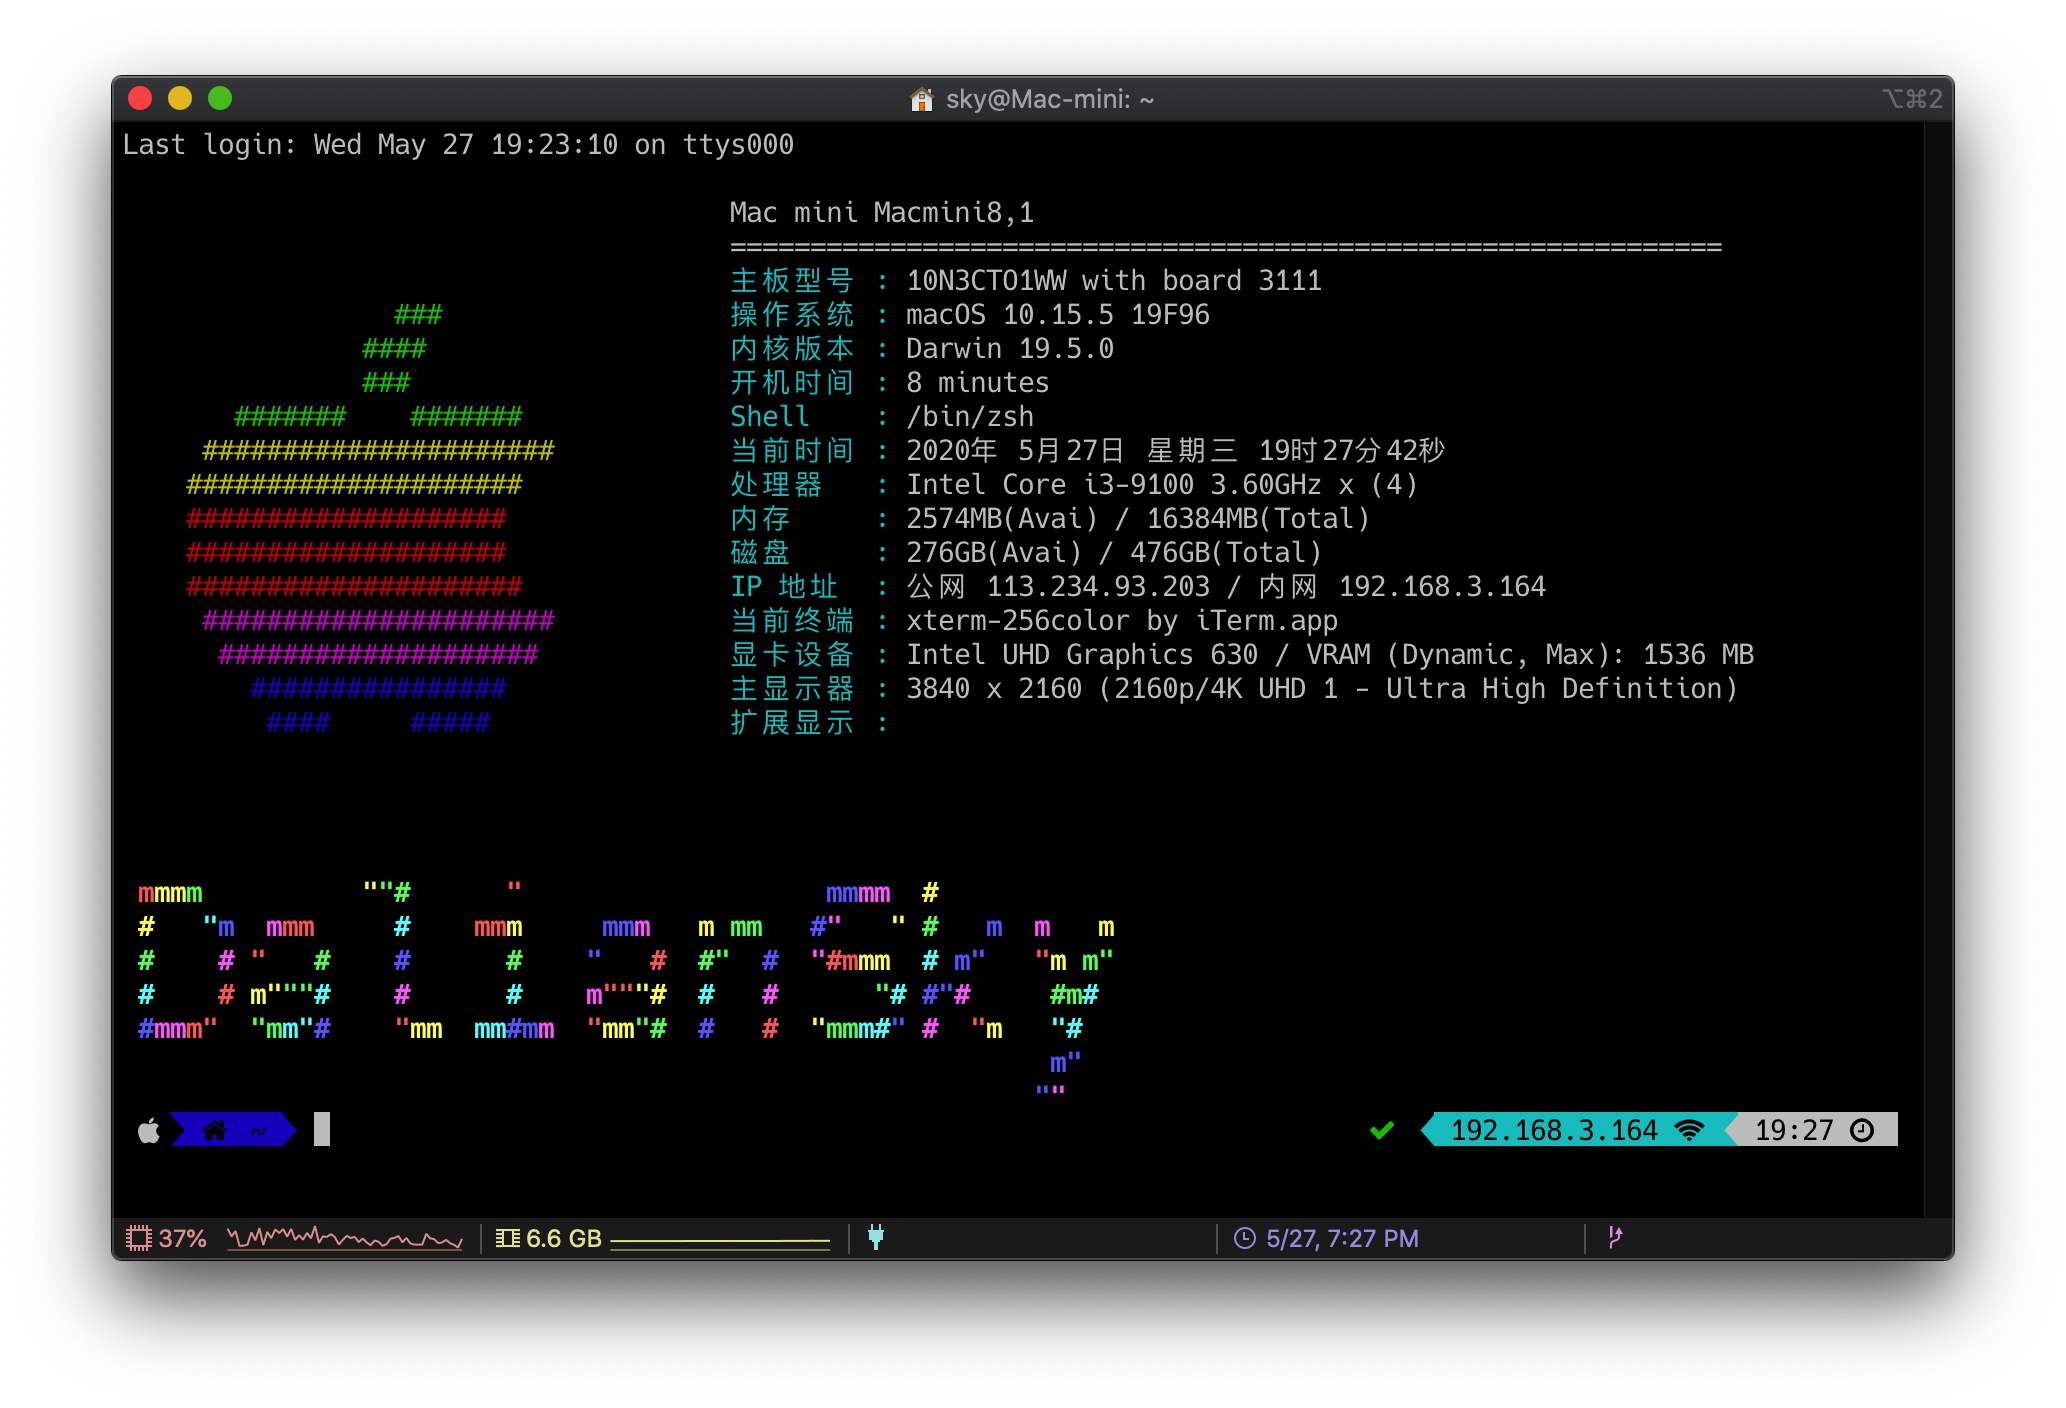
Task: Click the memory usage line graph
Action: click(720, 1243)
